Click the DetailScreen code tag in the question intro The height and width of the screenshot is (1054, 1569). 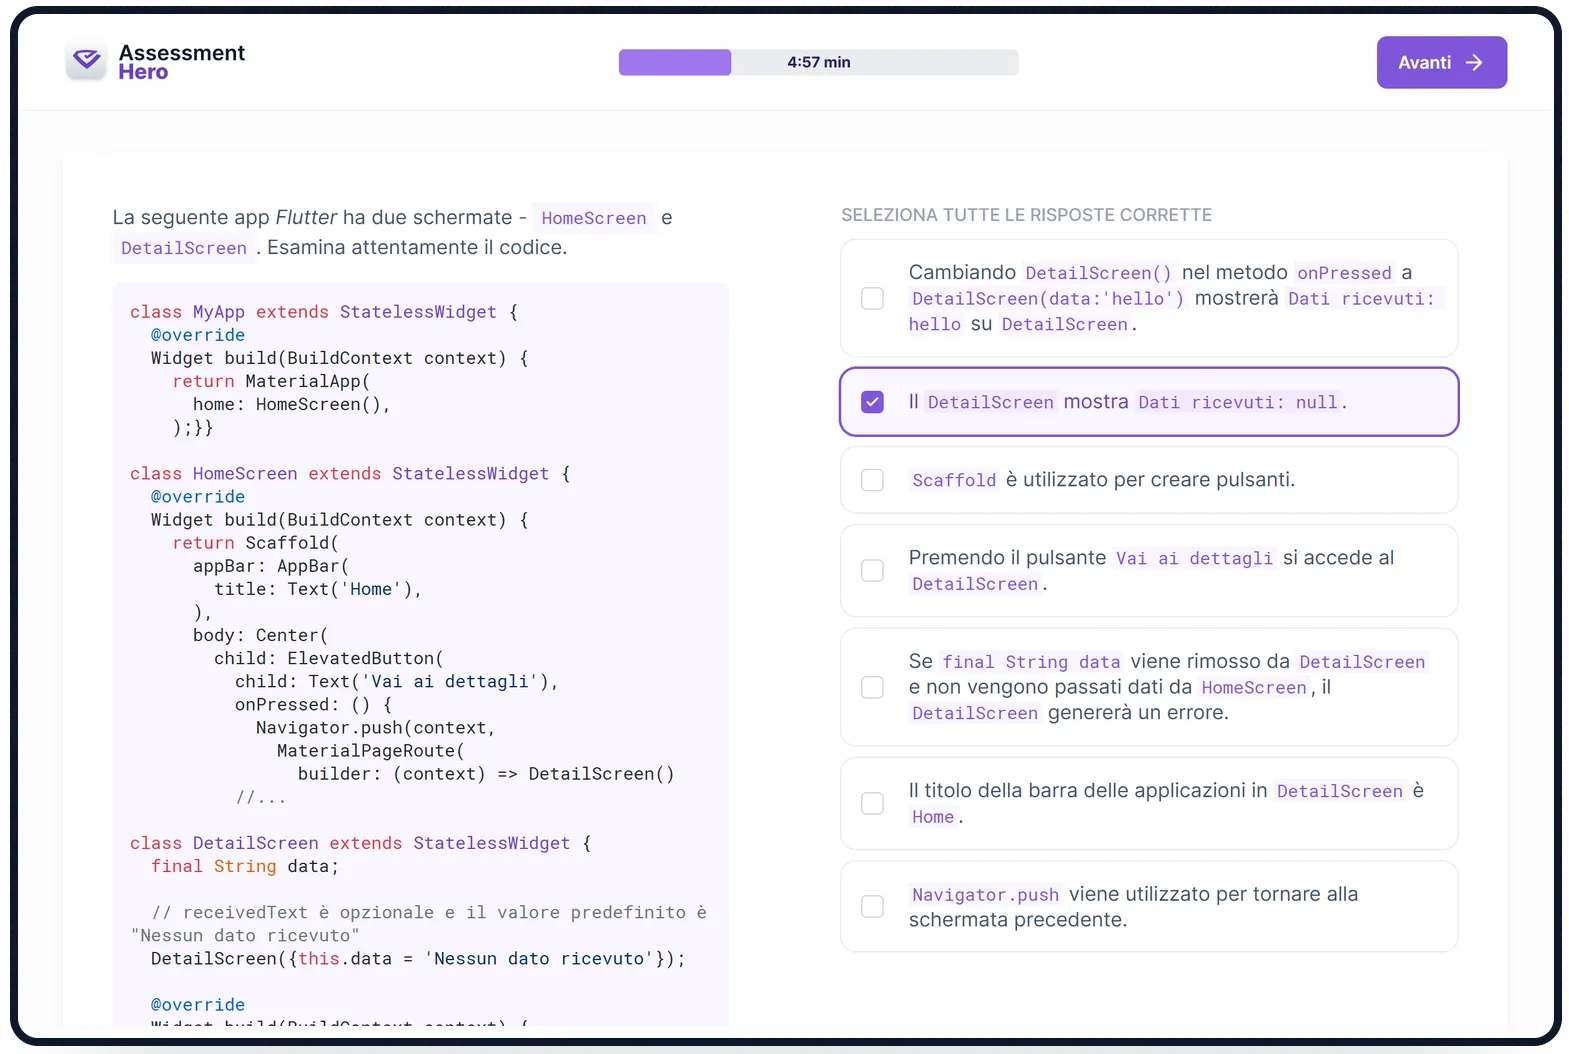point(184,248)
